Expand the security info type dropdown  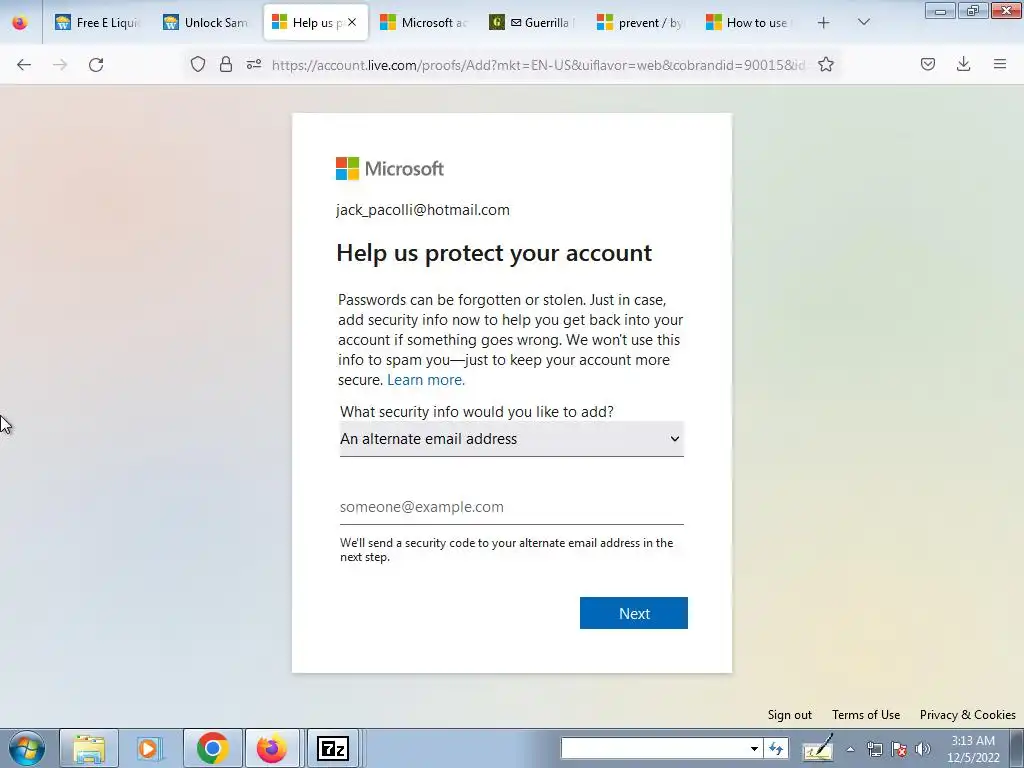pyautogui.click(x=511, y=439)
